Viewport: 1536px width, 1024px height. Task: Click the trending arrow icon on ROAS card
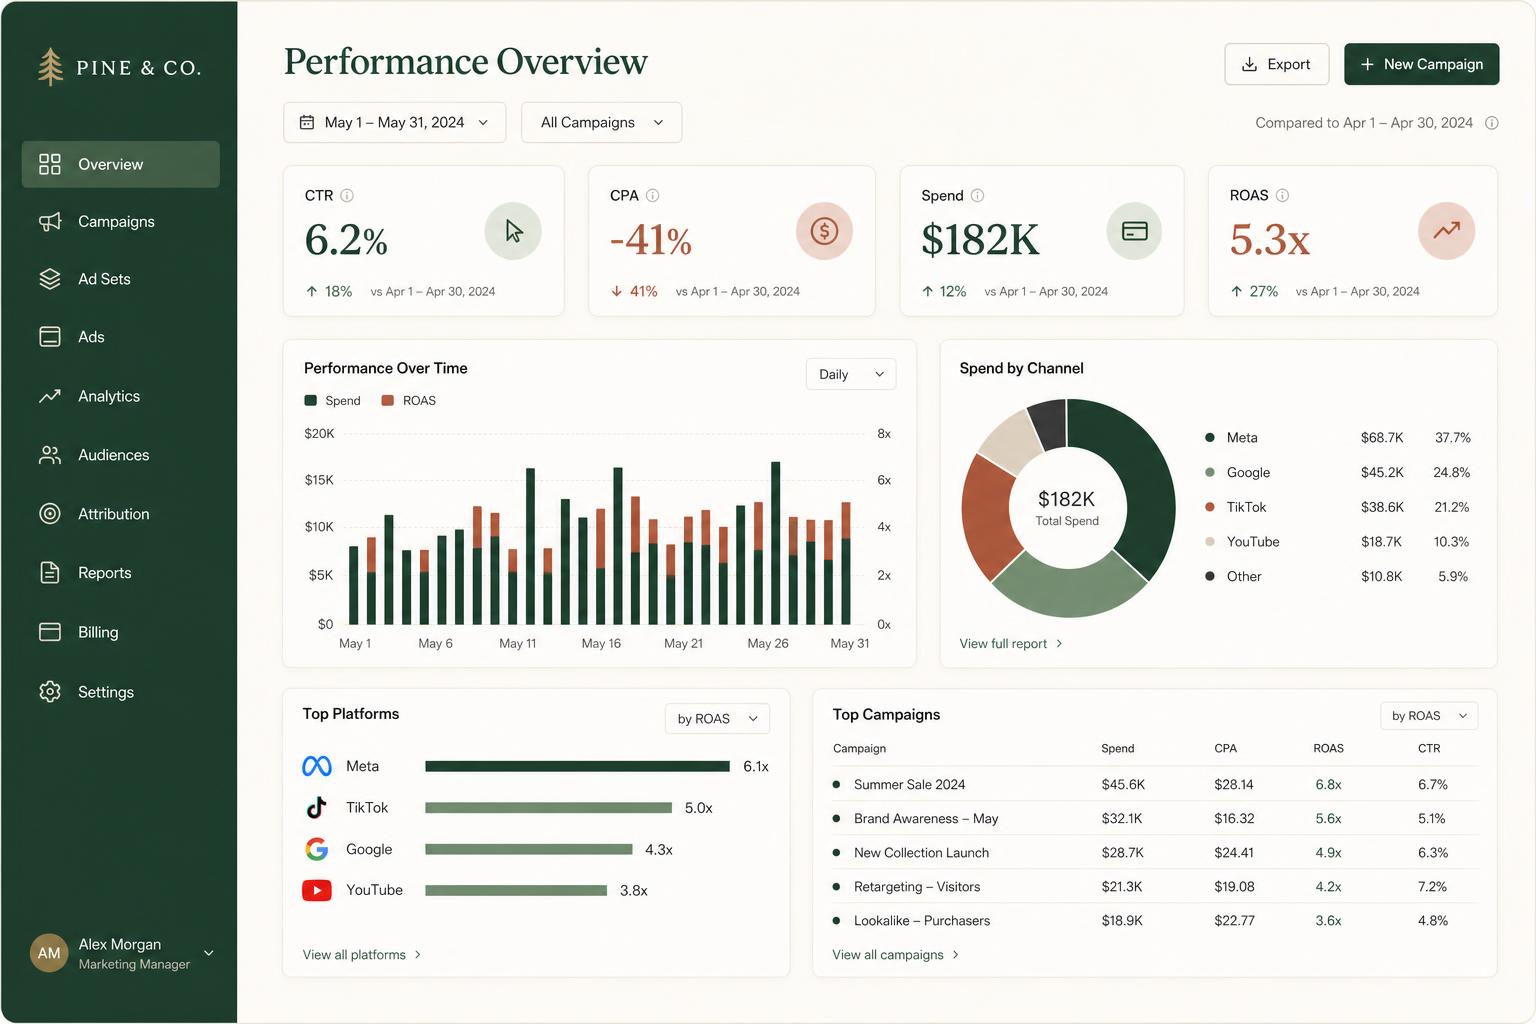coord(1446,231)
